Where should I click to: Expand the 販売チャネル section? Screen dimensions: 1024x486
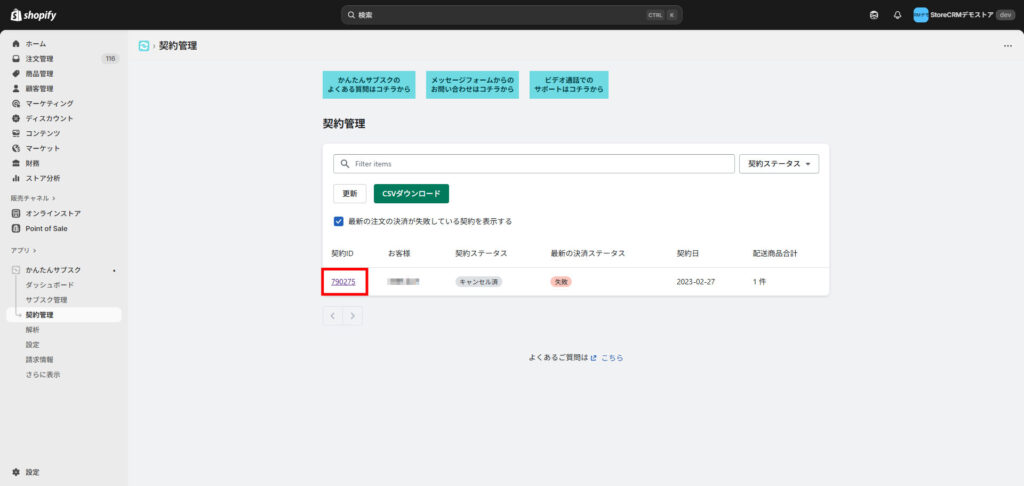(x=33, y=198)
